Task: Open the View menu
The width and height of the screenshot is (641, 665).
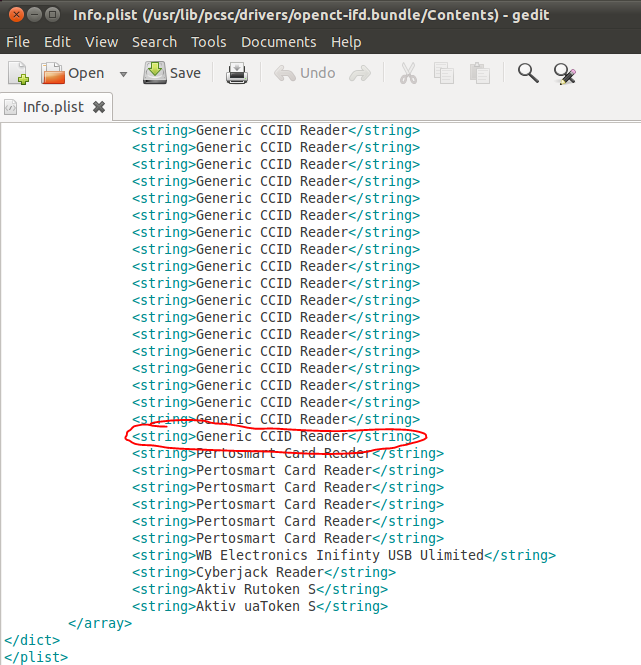Action: (101, 42)
